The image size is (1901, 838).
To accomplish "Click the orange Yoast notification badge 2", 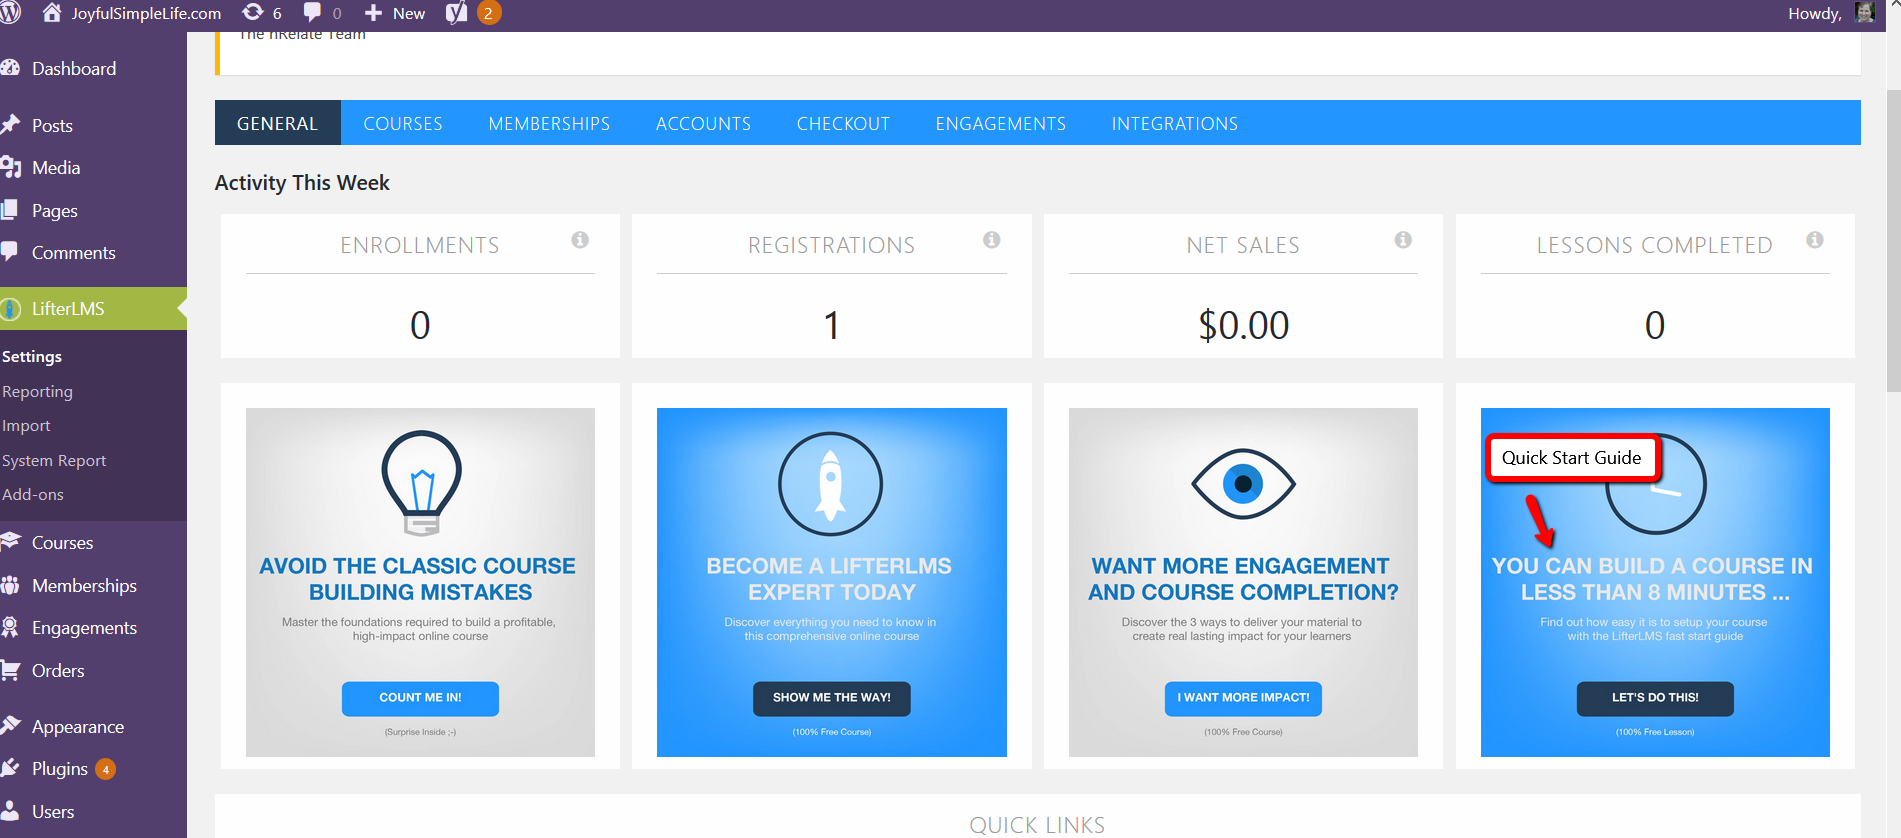I will click(x=488, y=13).
